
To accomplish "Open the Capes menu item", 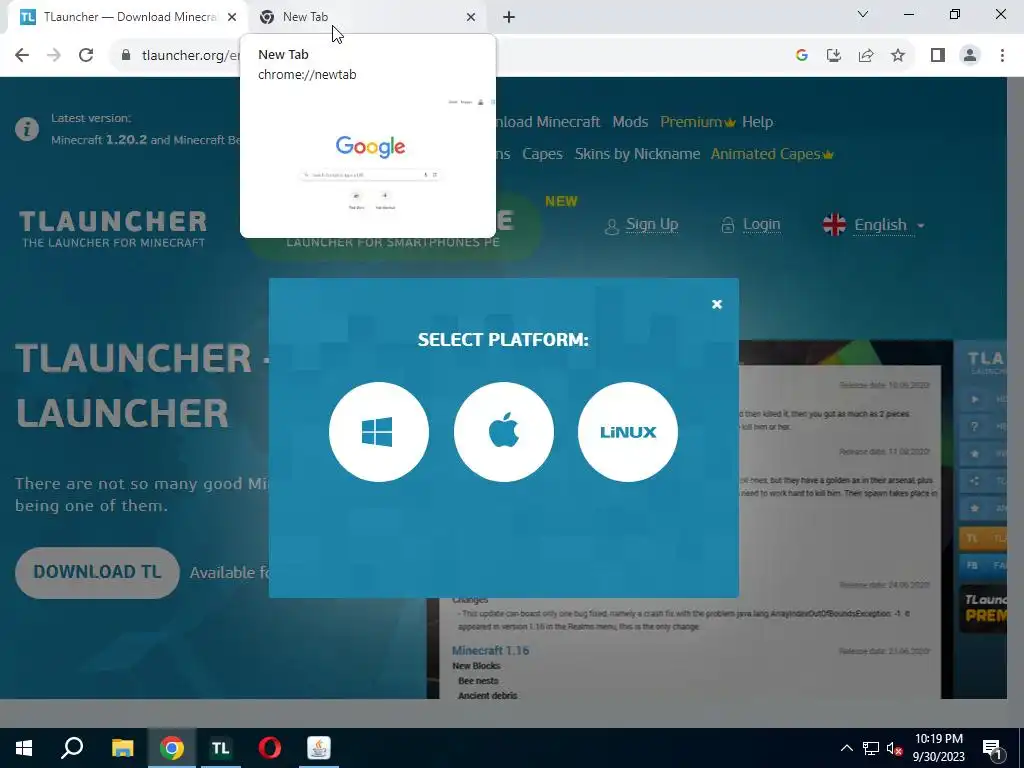I will coord(542,154).
